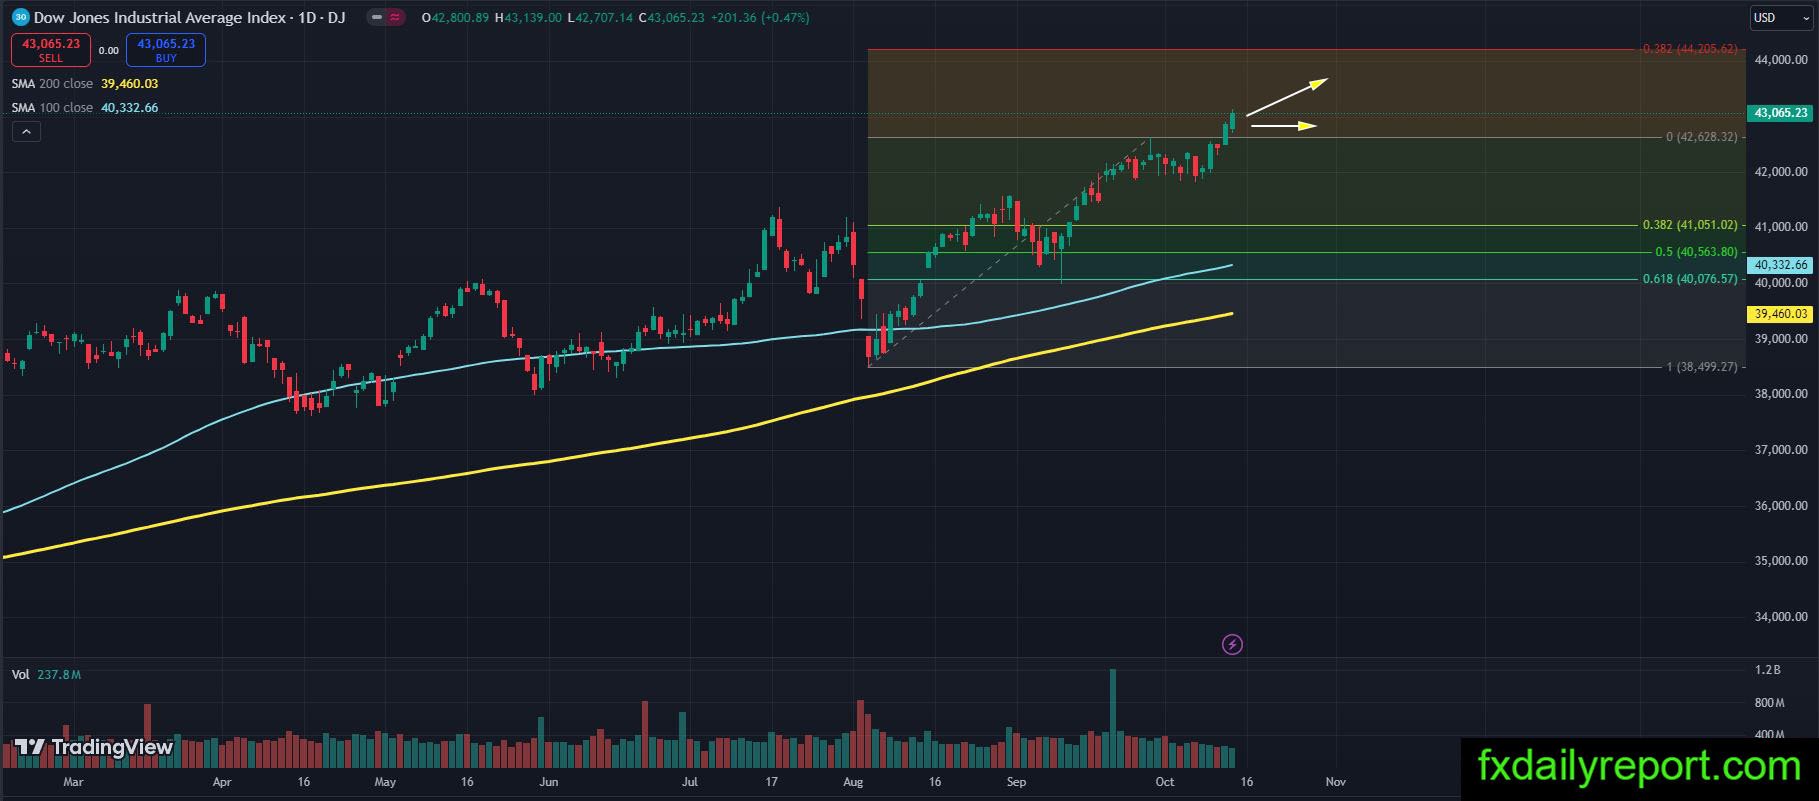Click the open value O42,800.89
The height and width of the screenshot is (801, 1819).
[x=455, y=18]
